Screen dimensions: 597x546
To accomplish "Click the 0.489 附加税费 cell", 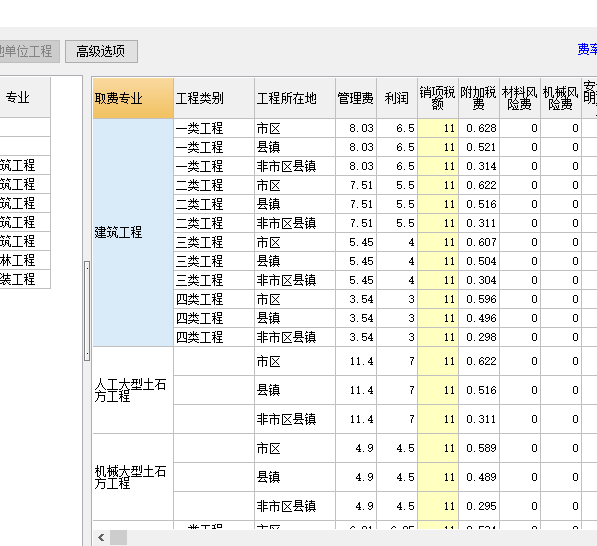I will (x=479, y=477).
